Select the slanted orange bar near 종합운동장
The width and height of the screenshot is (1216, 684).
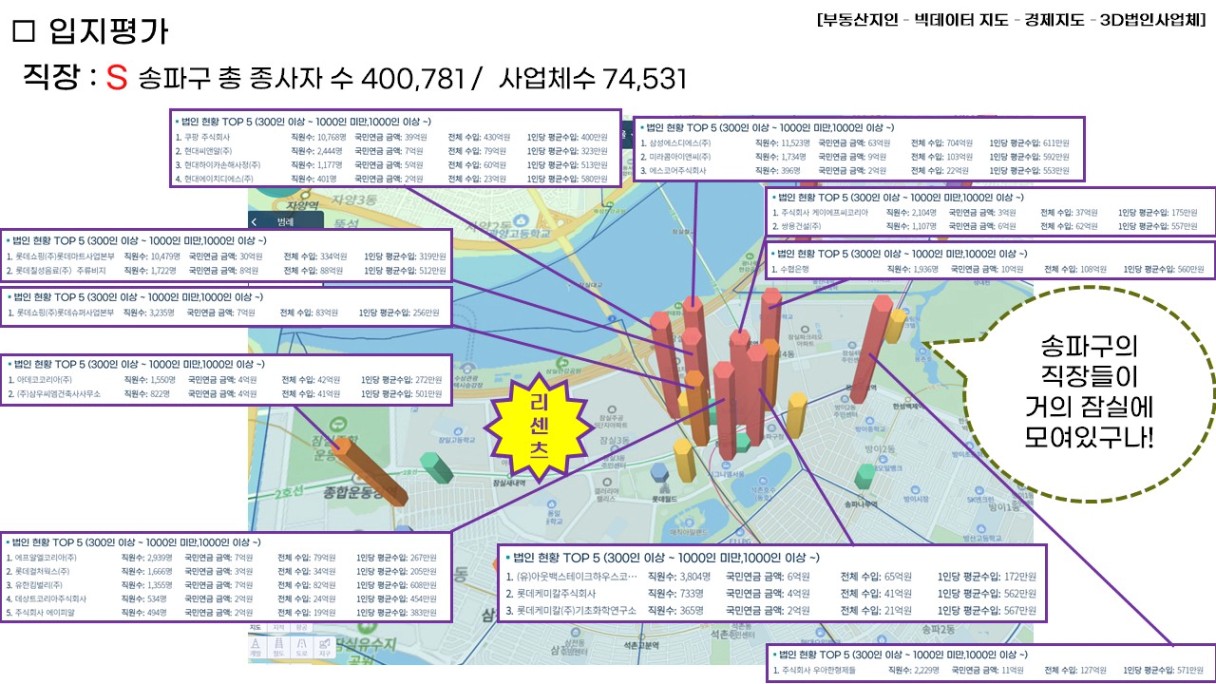point(370,472)
